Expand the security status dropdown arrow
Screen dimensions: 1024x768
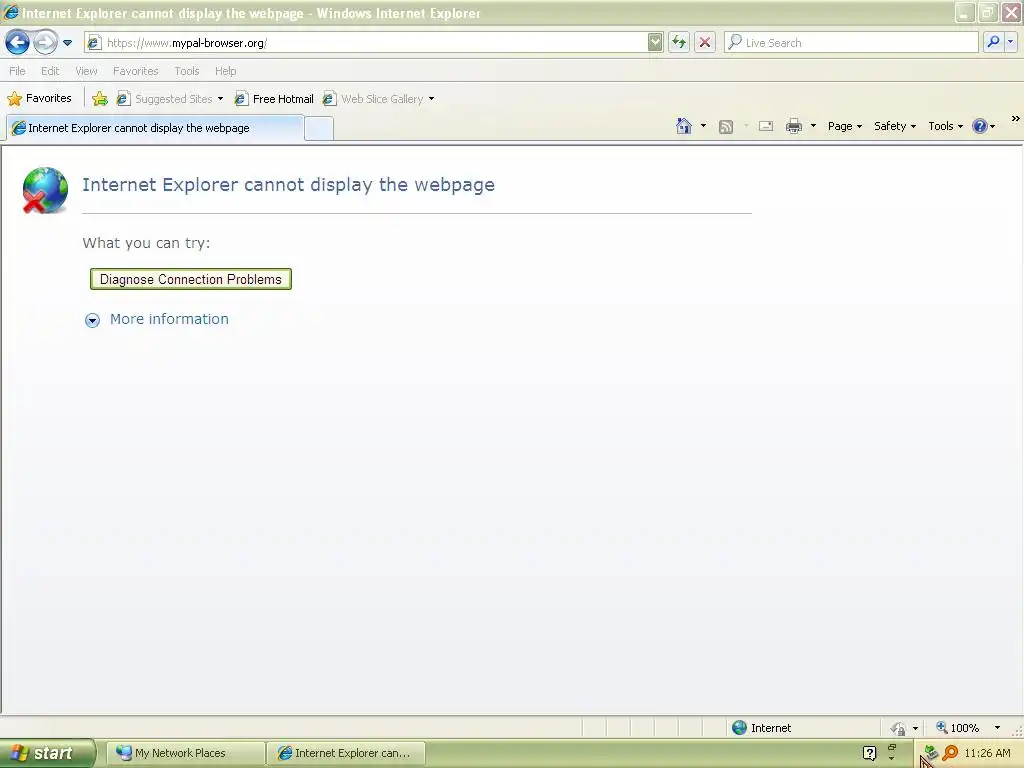pos(916,728)
